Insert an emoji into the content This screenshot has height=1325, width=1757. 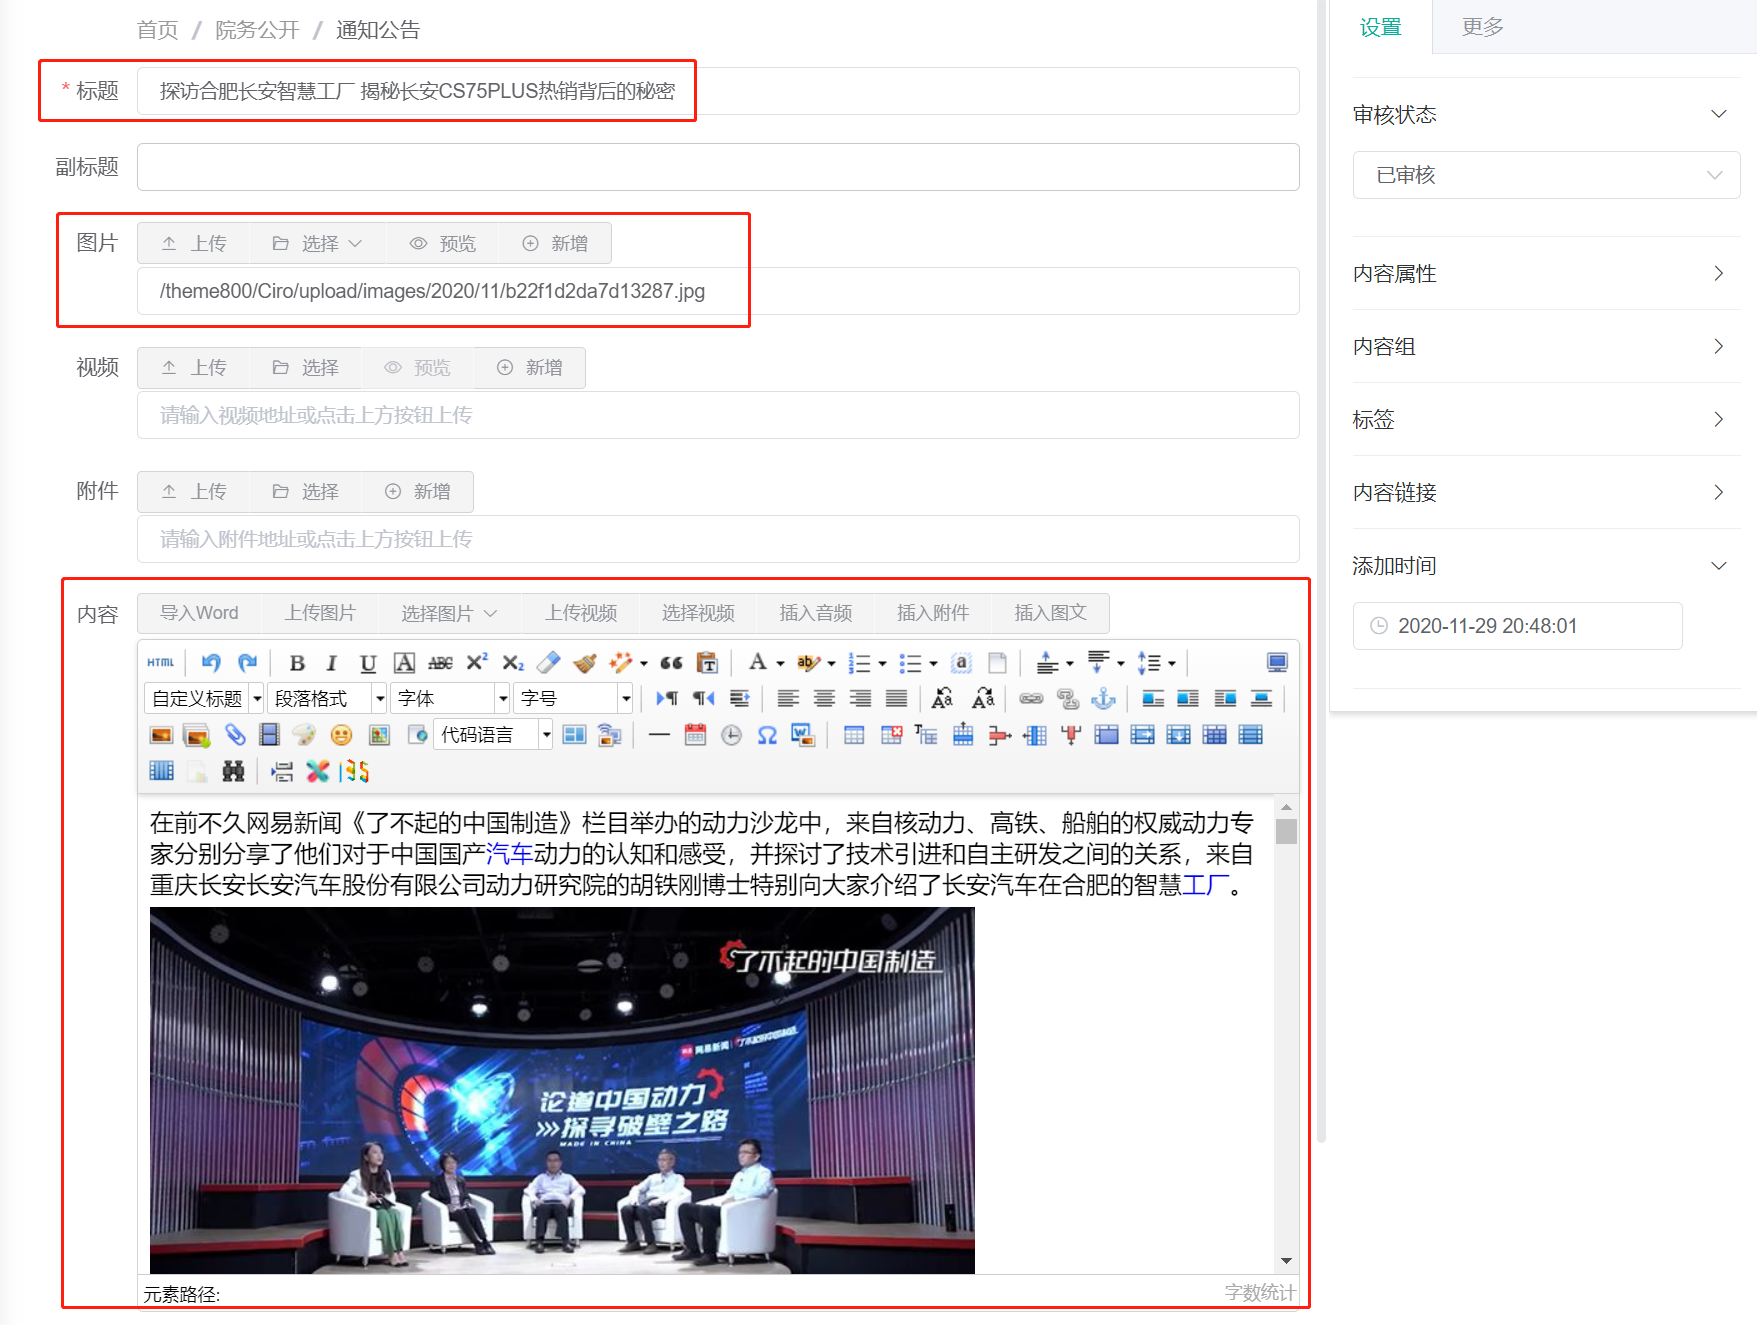(341, 735)
